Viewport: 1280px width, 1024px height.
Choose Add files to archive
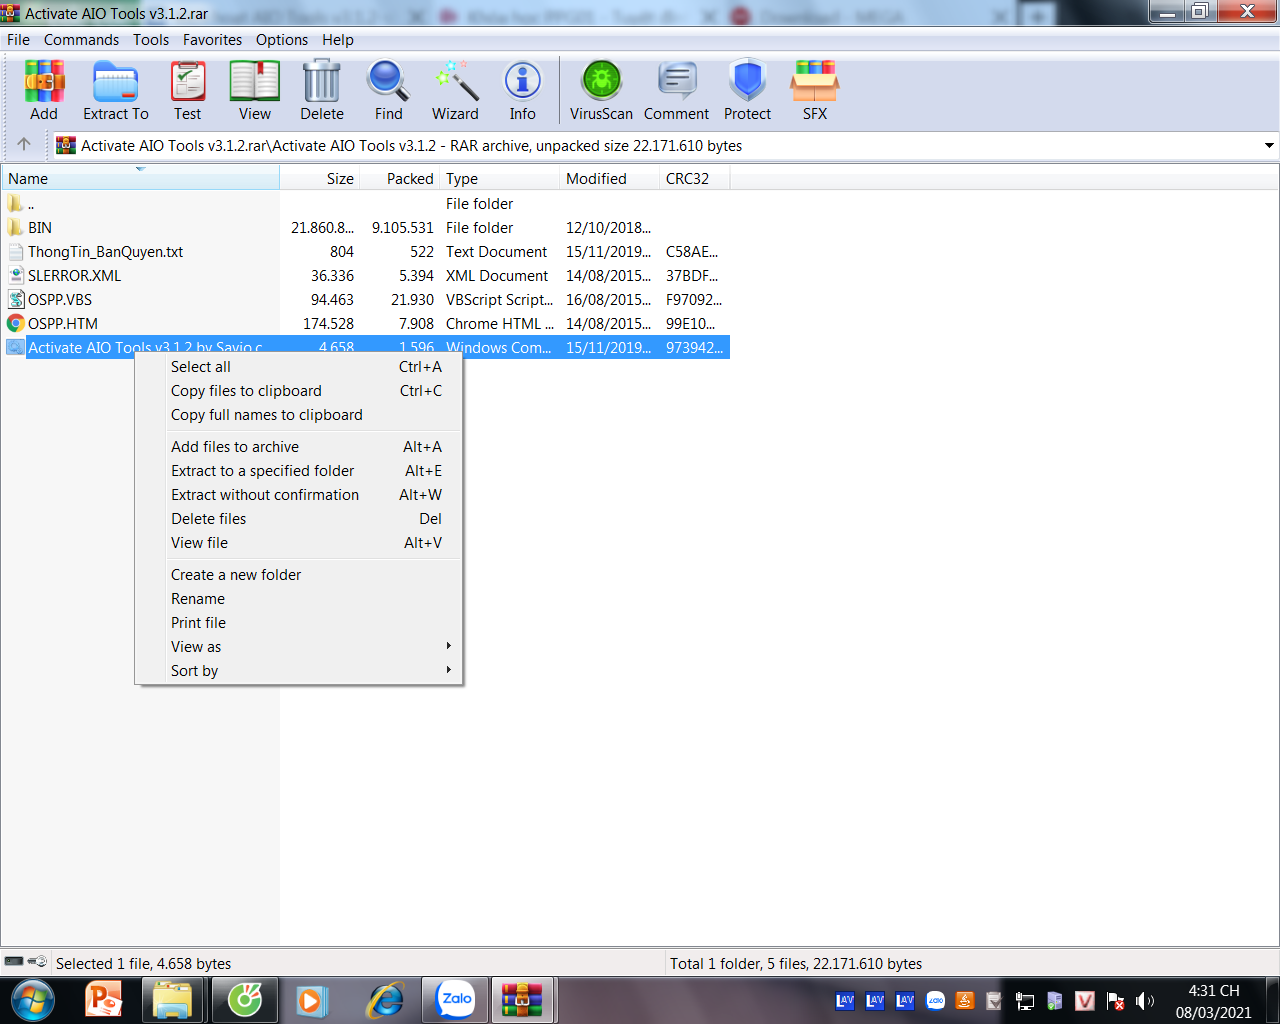(298, 447)
